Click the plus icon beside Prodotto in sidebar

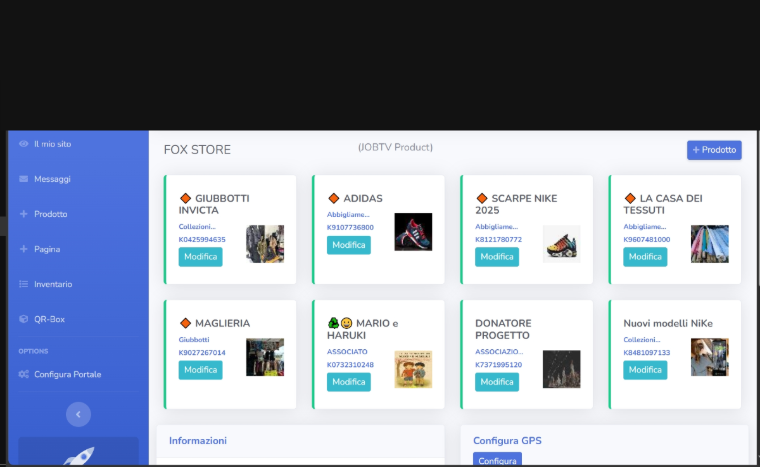(23, 214)
